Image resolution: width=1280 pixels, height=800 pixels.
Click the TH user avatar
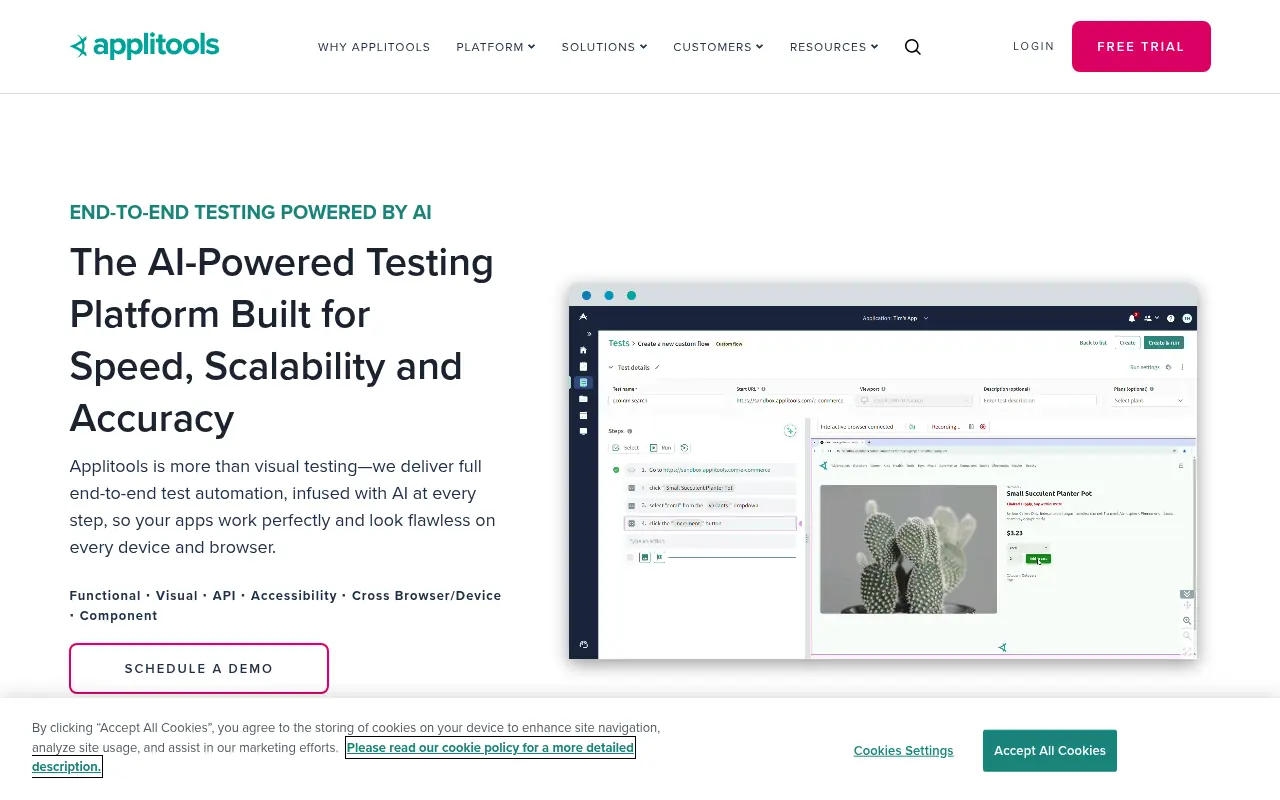coord(1187,319)
